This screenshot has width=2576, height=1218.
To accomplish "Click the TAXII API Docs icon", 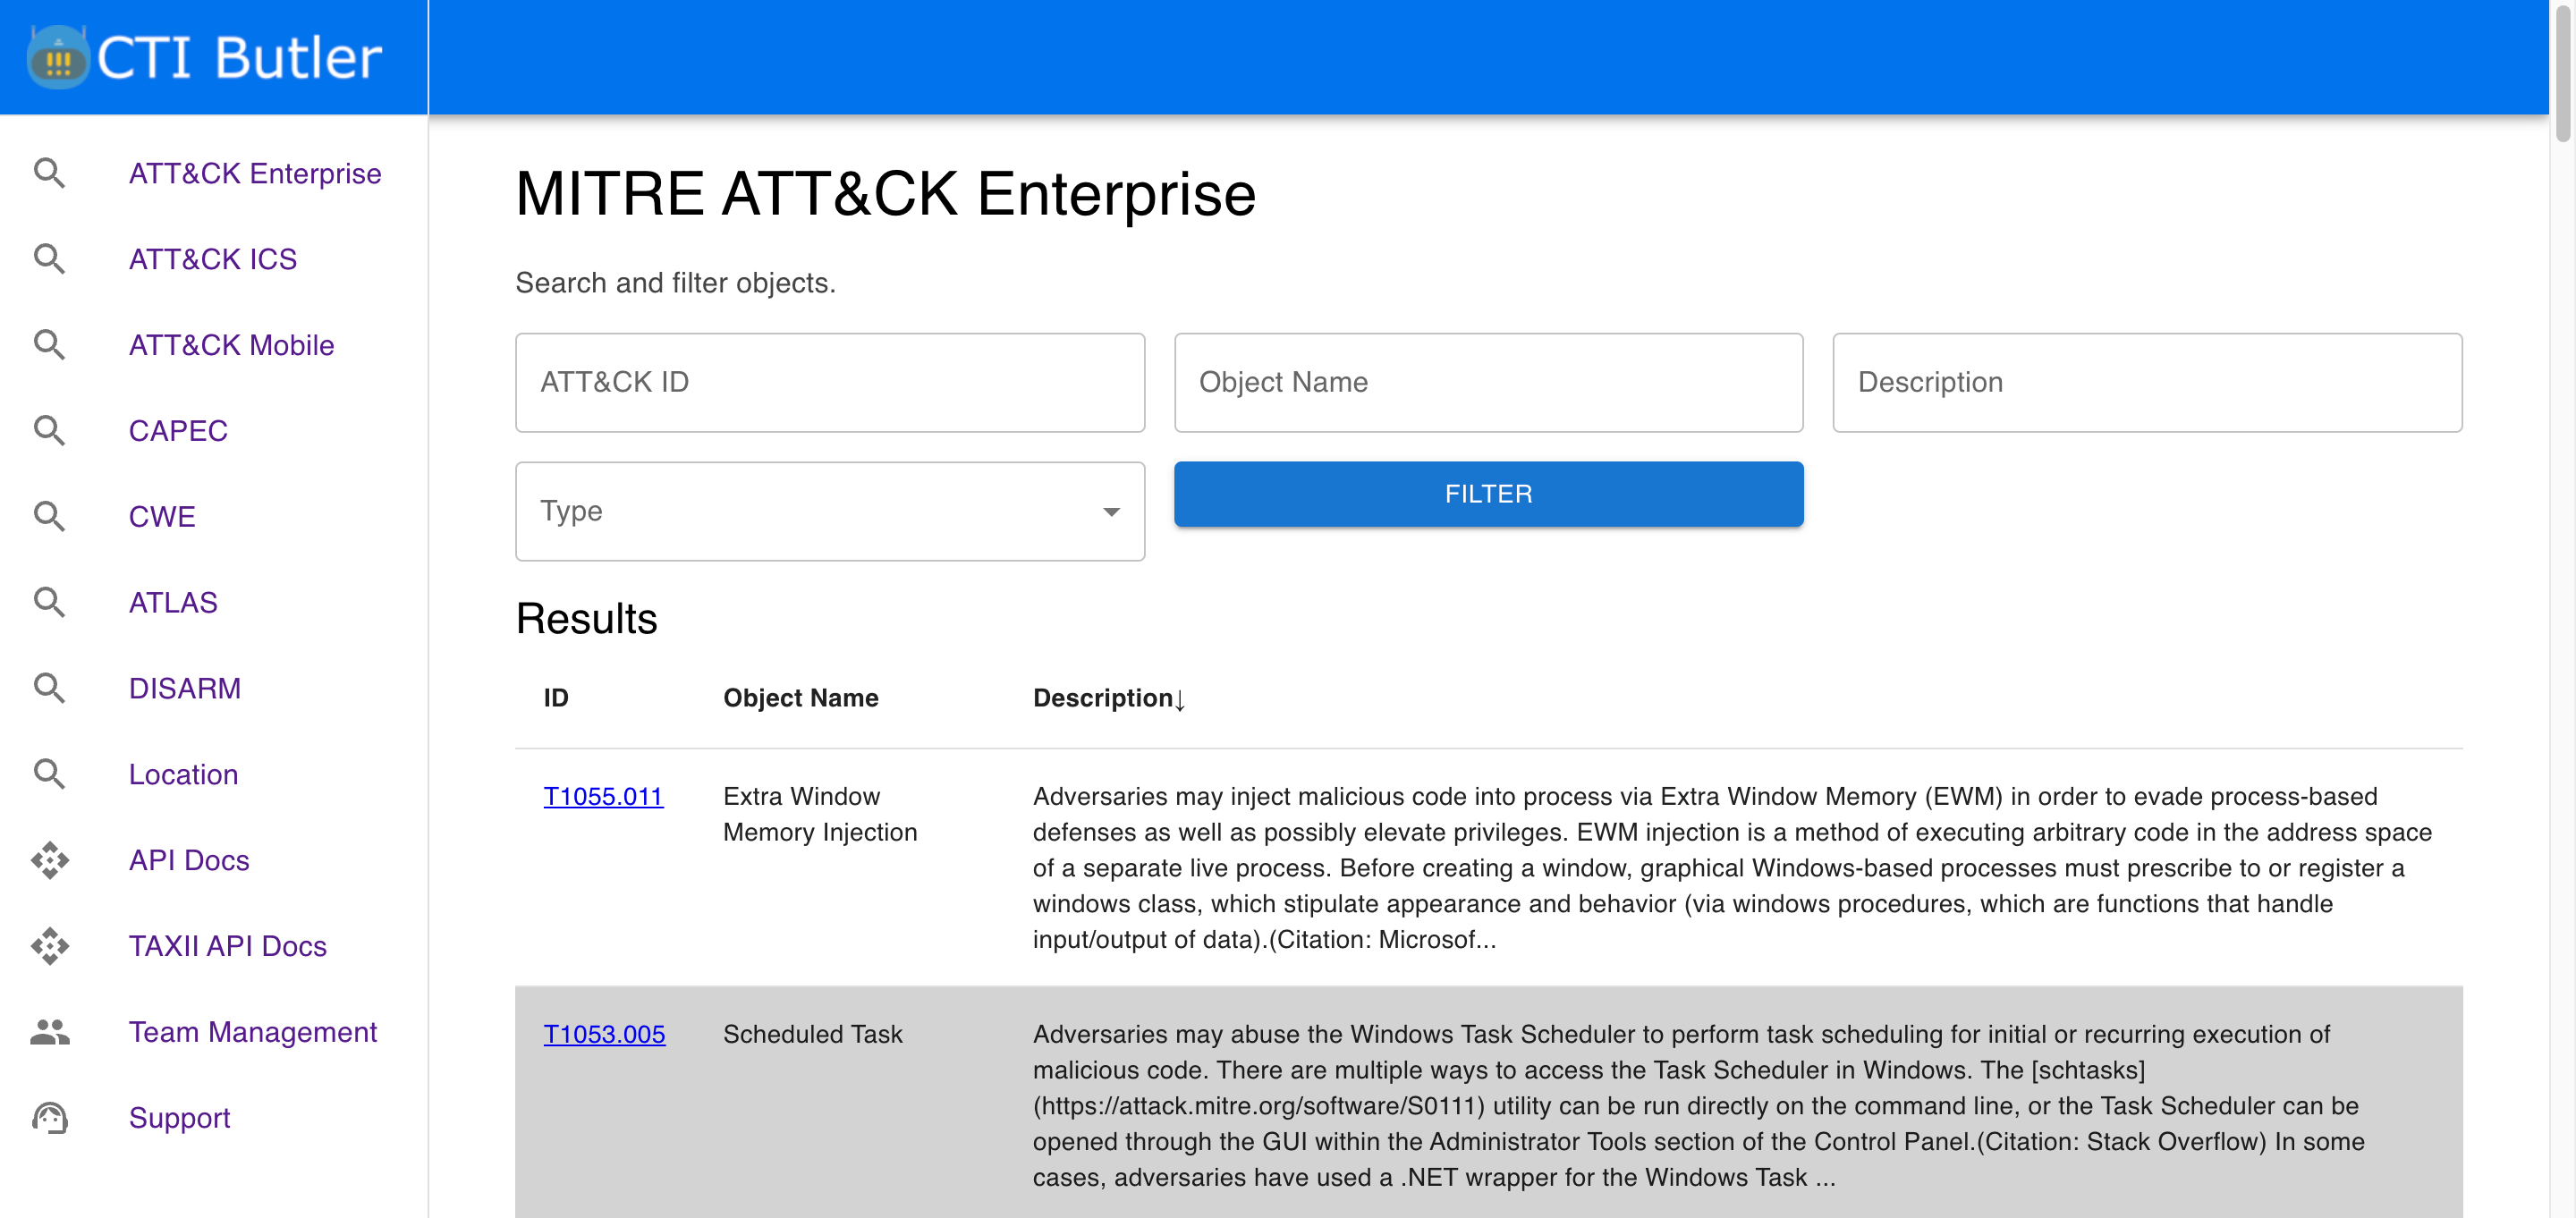I will (x=49, y=946).
